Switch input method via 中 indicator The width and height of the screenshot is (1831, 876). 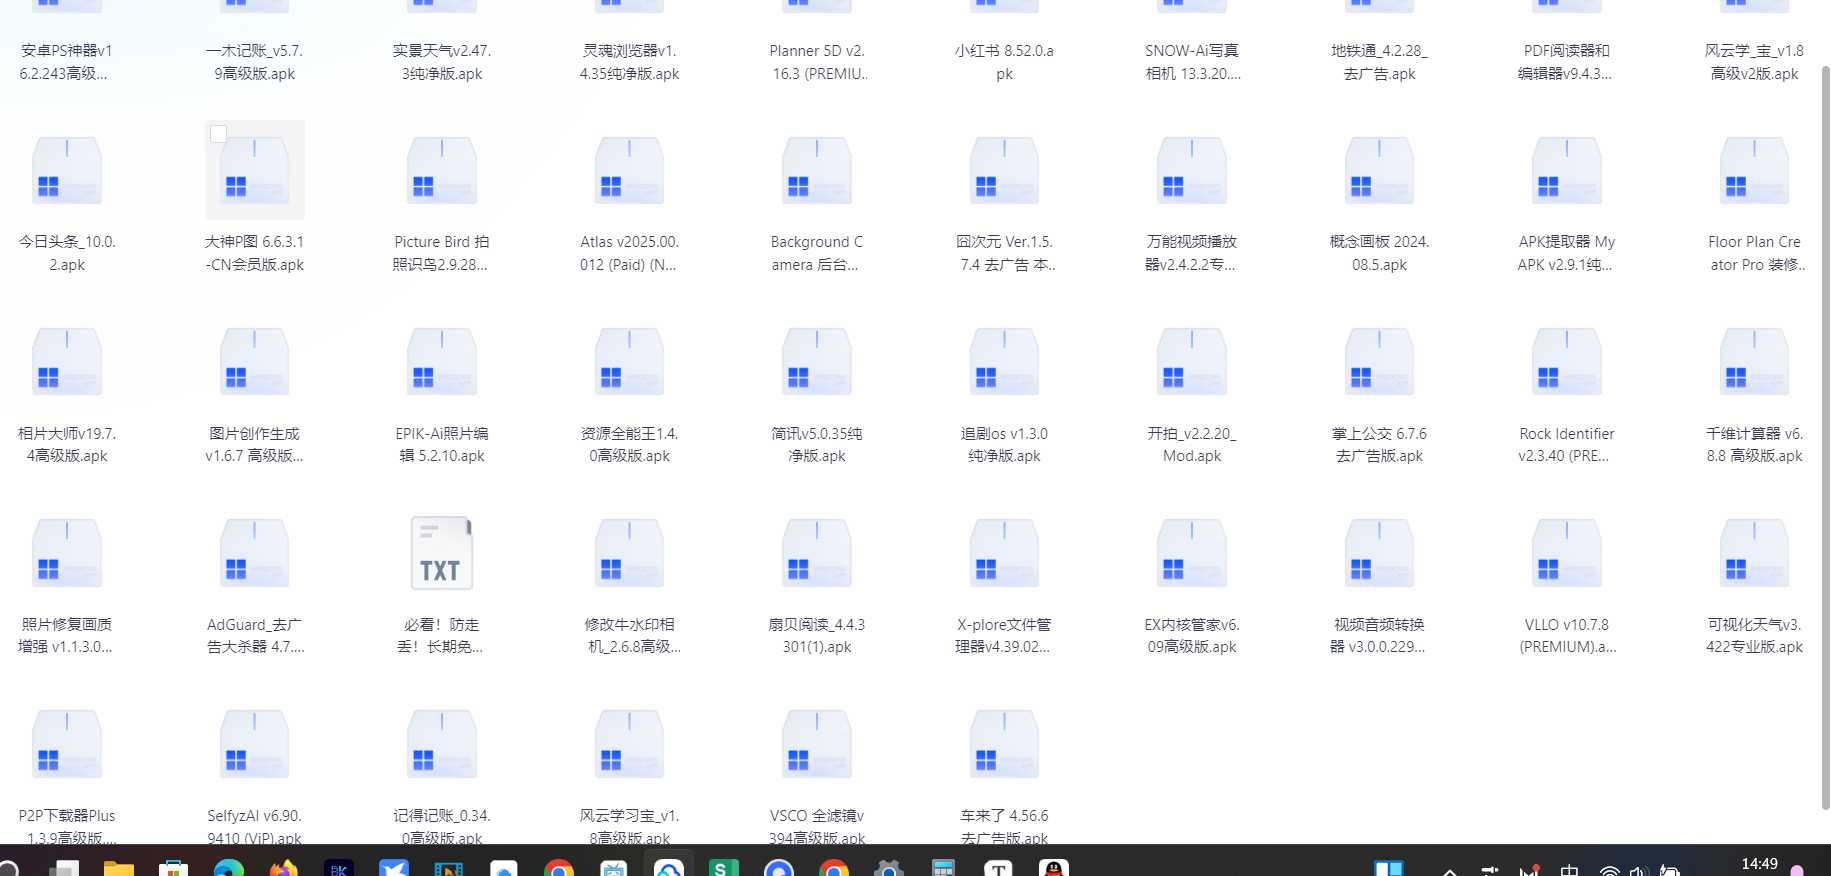tap(1569, 870)
